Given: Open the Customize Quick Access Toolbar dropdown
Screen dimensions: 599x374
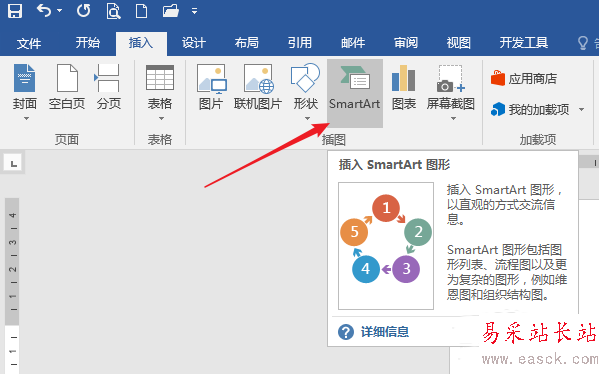Looking at the screenshot, I should 194,11.
